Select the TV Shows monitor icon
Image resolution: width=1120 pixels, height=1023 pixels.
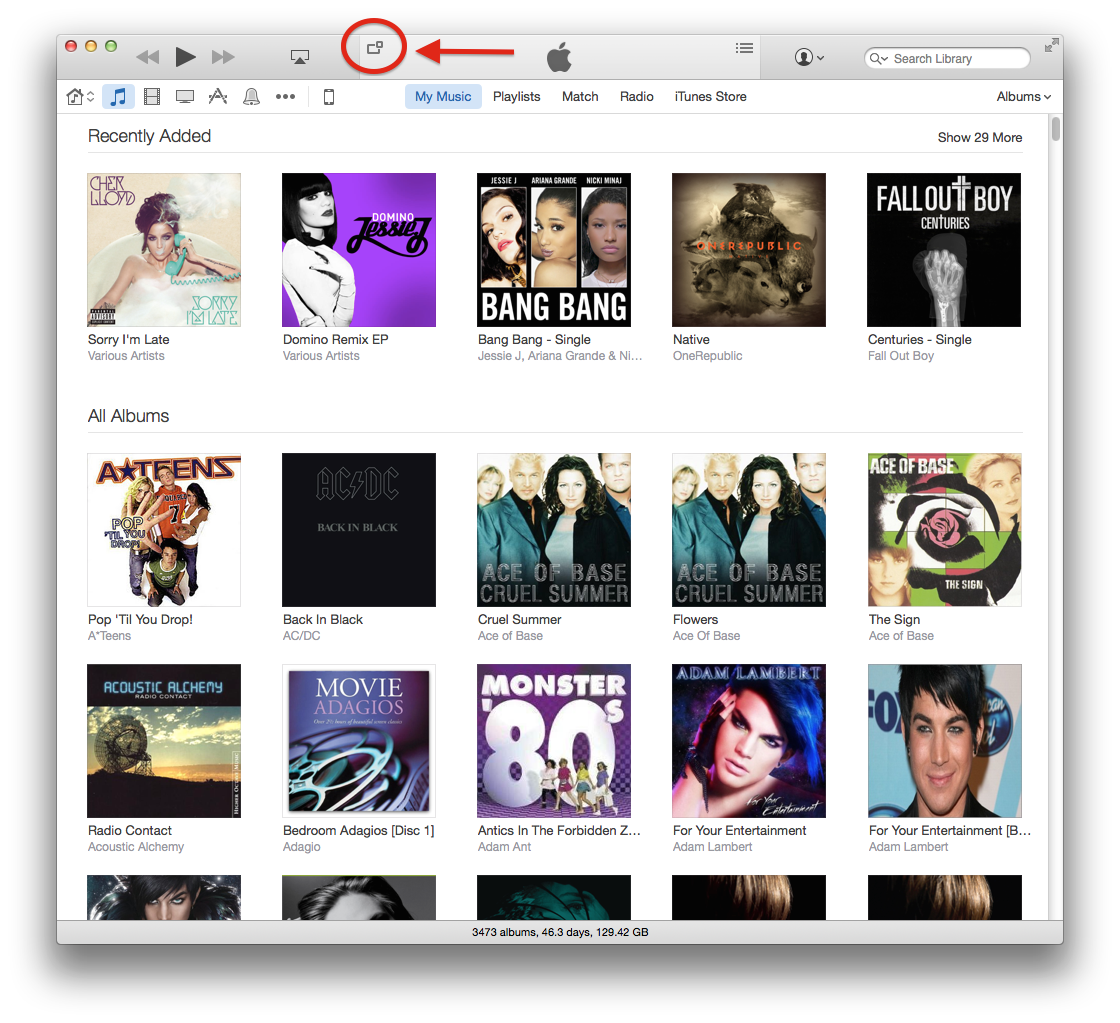click(x=185, y=96)
